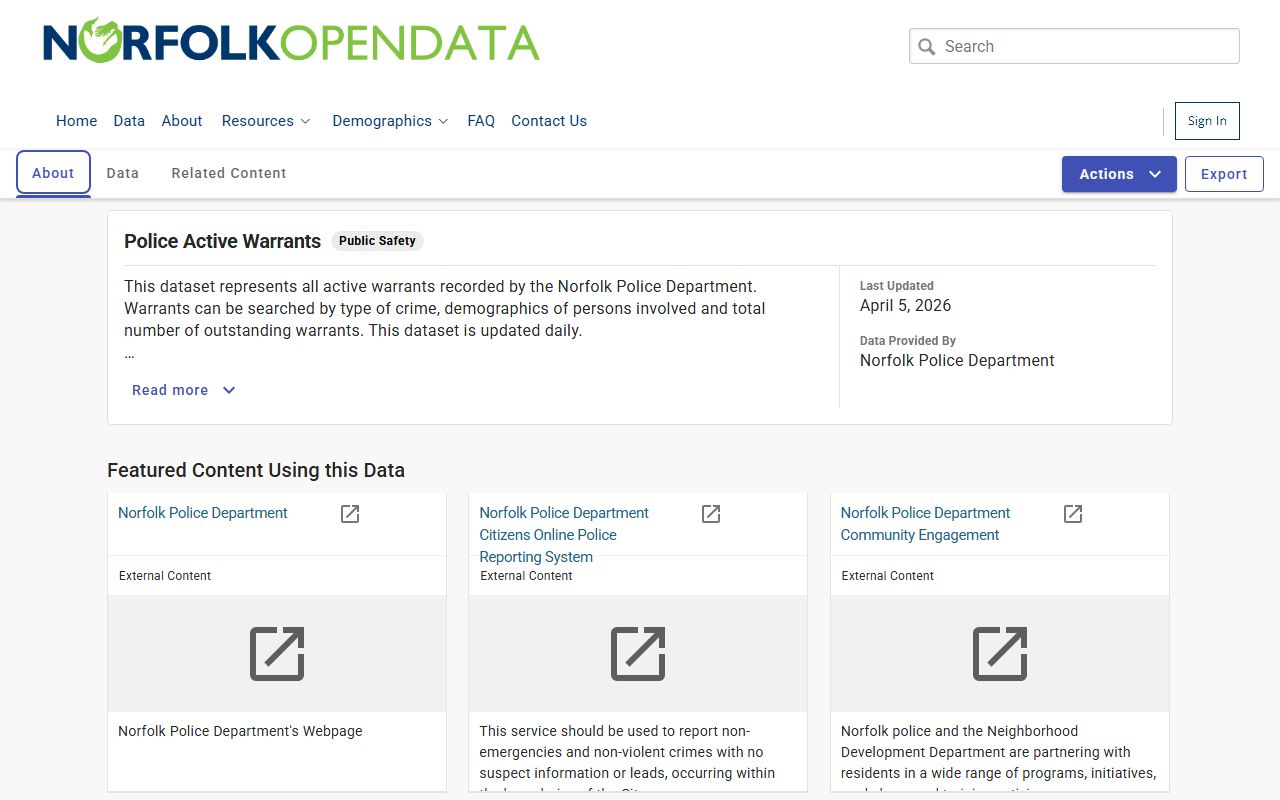Click the Sign In button

pos(1207,121)
